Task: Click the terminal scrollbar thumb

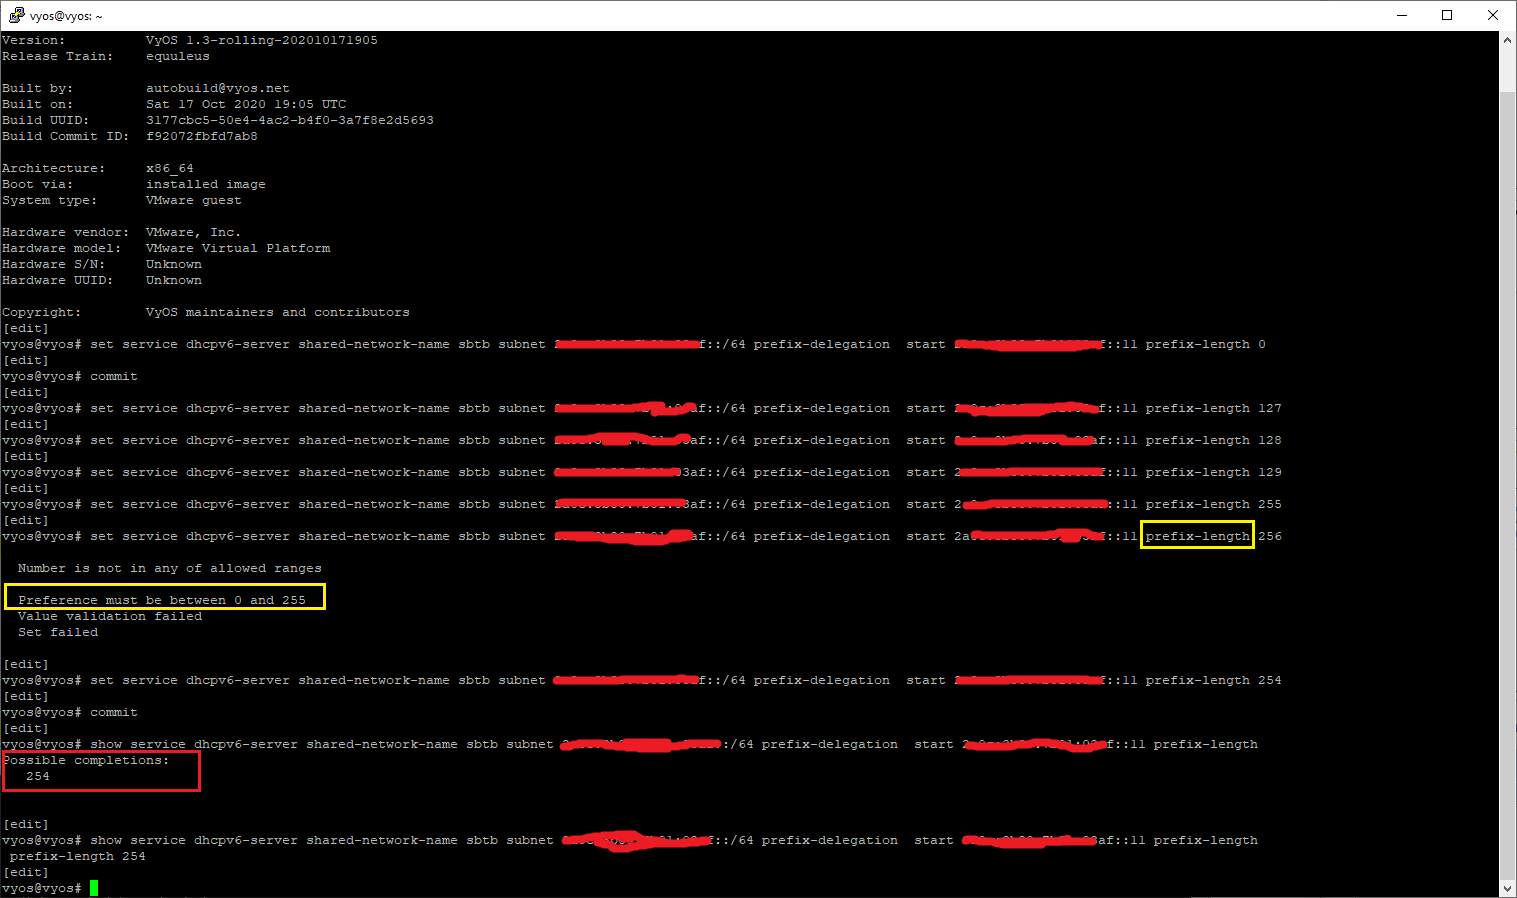Action: 1508,480
